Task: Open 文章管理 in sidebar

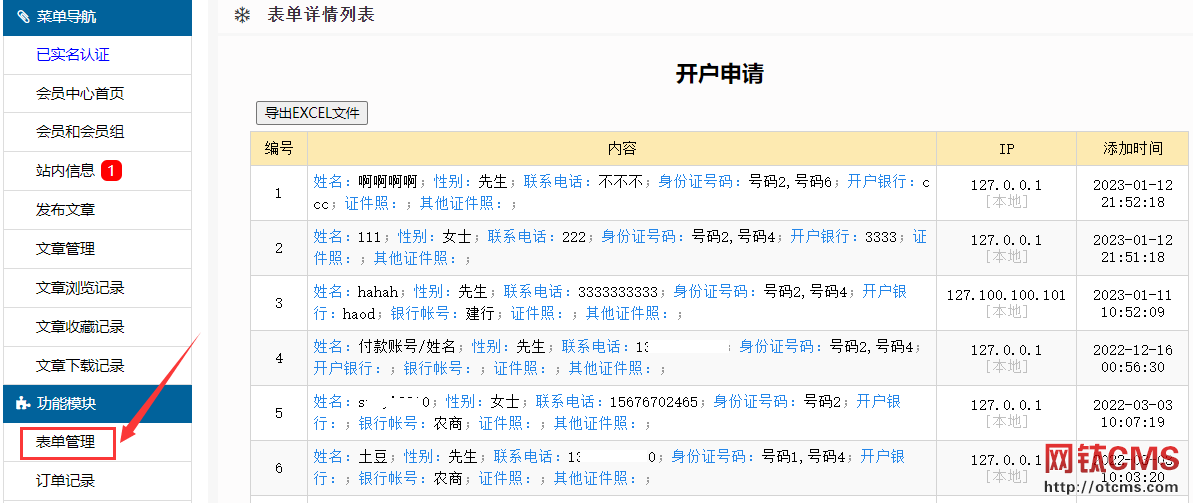Action: (65, 249)
